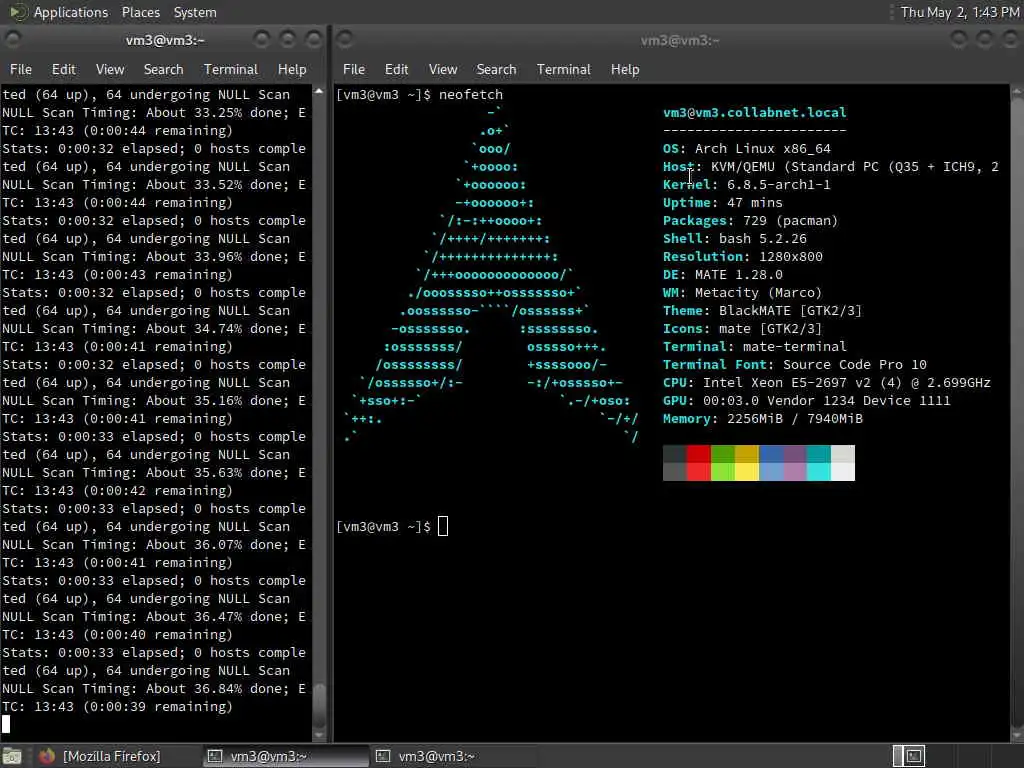Open Terminal menu in left terminal window
The width and height of the screenshot is (1024, 768).
coord(231,69)
